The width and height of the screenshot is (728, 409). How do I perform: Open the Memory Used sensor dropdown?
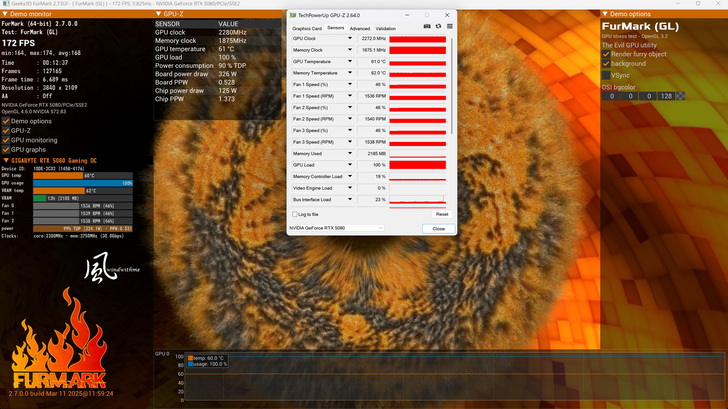[x=350, y=153]
